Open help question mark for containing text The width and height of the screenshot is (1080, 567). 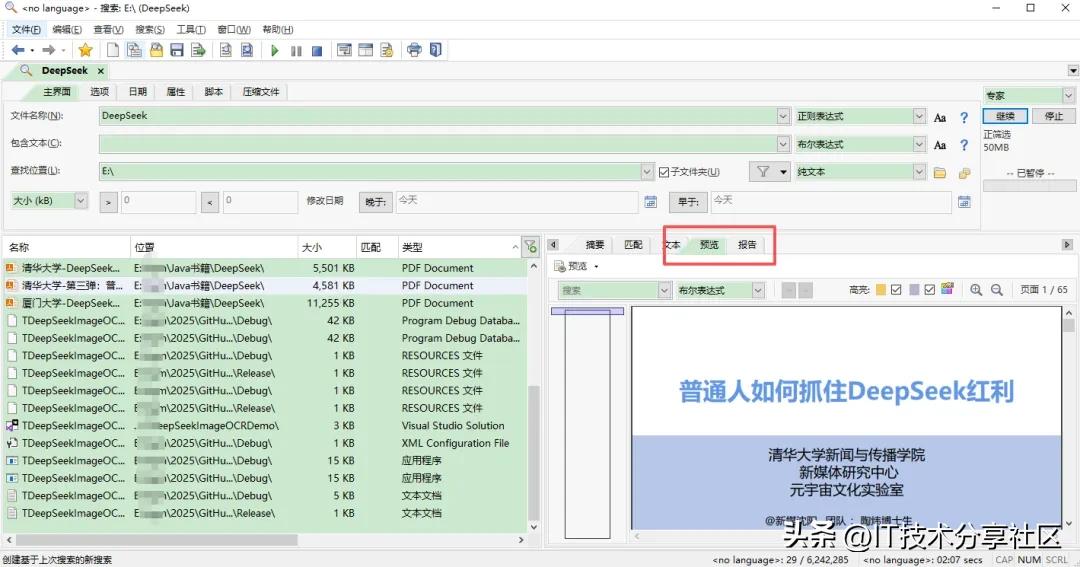pyautogui.click(x=964, y=145)
